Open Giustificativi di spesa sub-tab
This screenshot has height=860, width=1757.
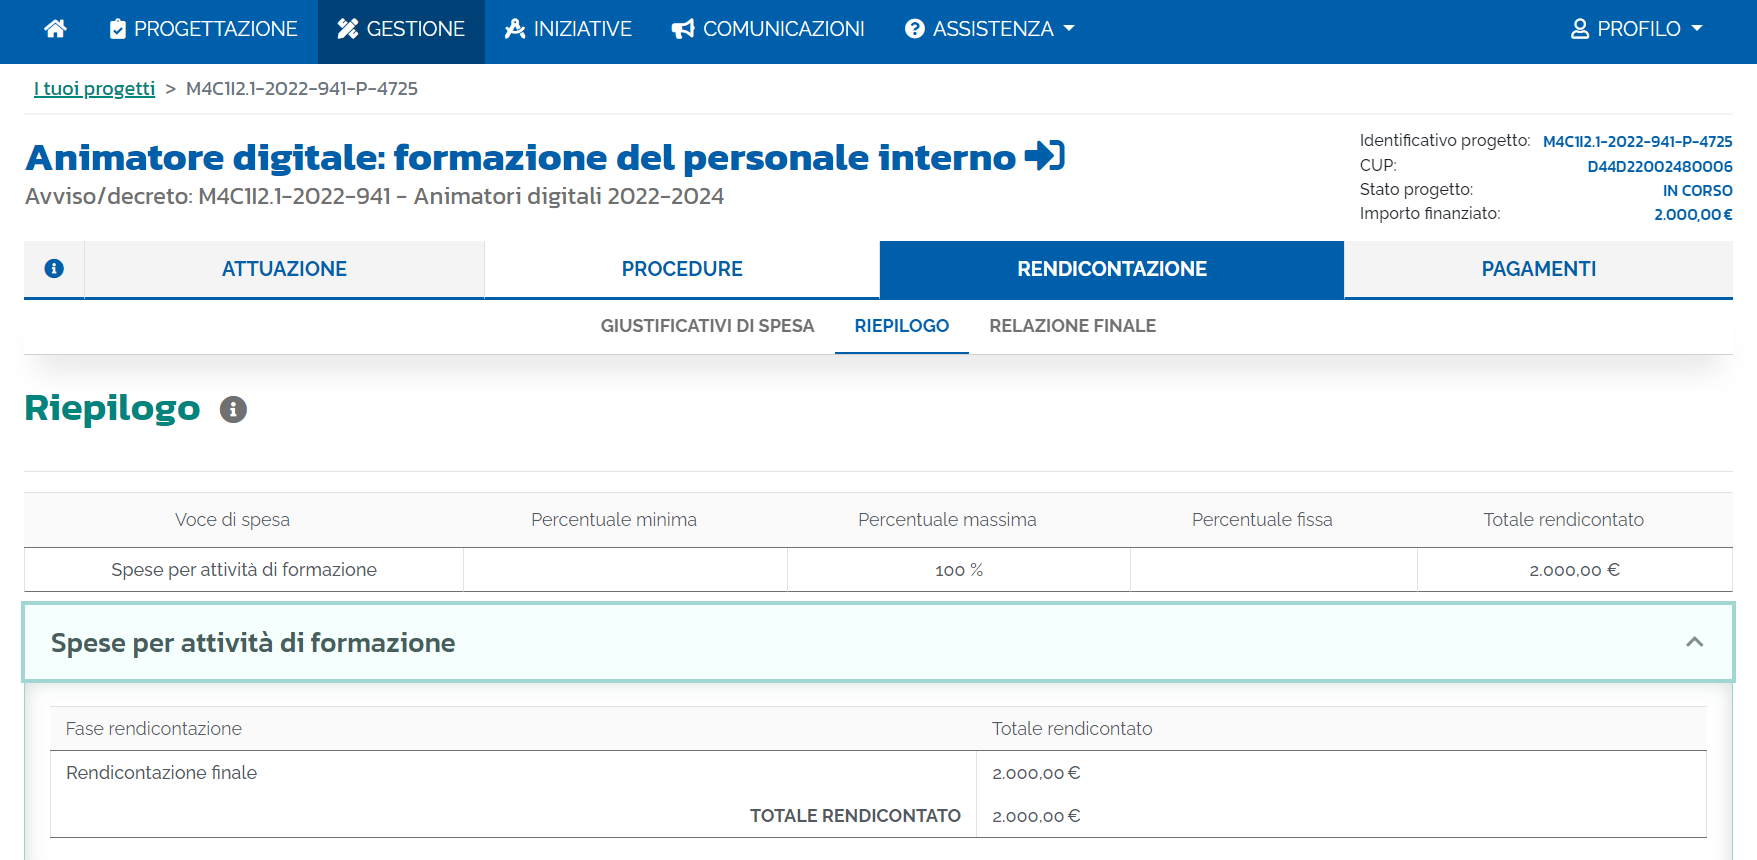(707, 326)
